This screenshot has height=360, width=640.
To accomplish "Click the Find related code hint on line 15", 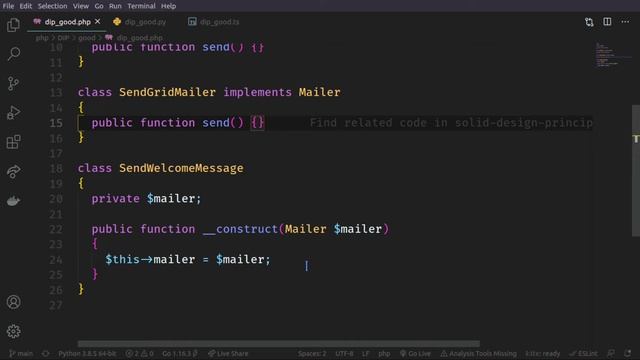I will [451, 122].
